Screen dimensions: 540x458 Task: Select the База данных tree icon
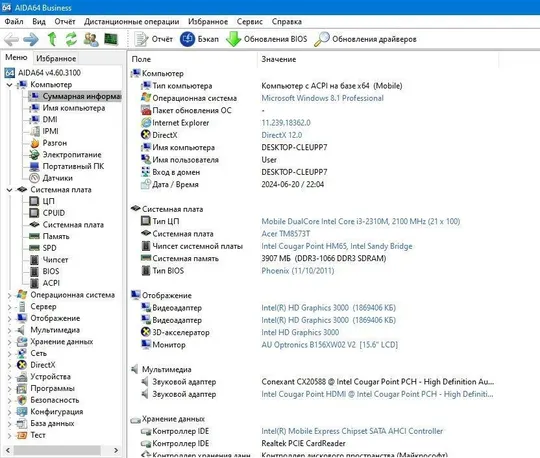22,424
